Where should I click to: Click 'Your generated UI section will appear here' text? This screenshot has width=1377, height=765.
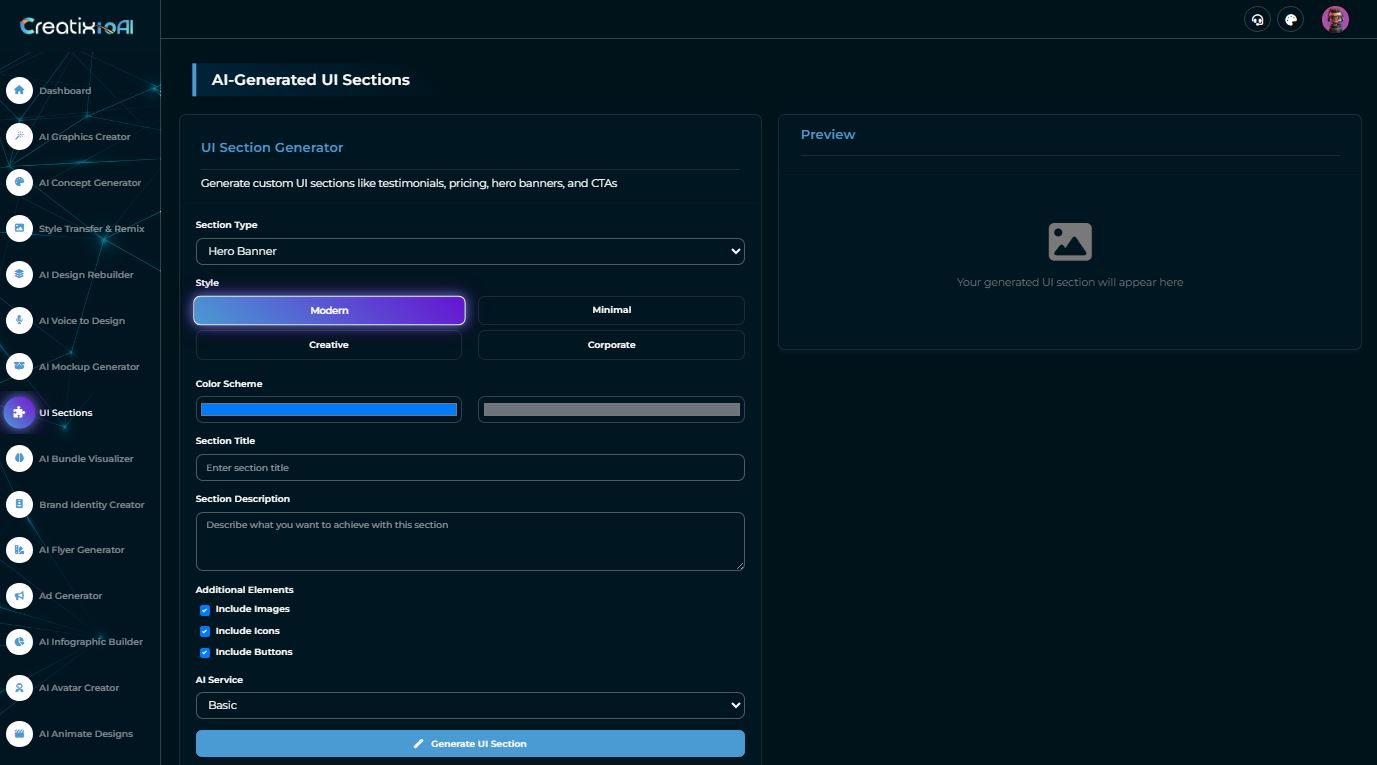click(1070, 282)
